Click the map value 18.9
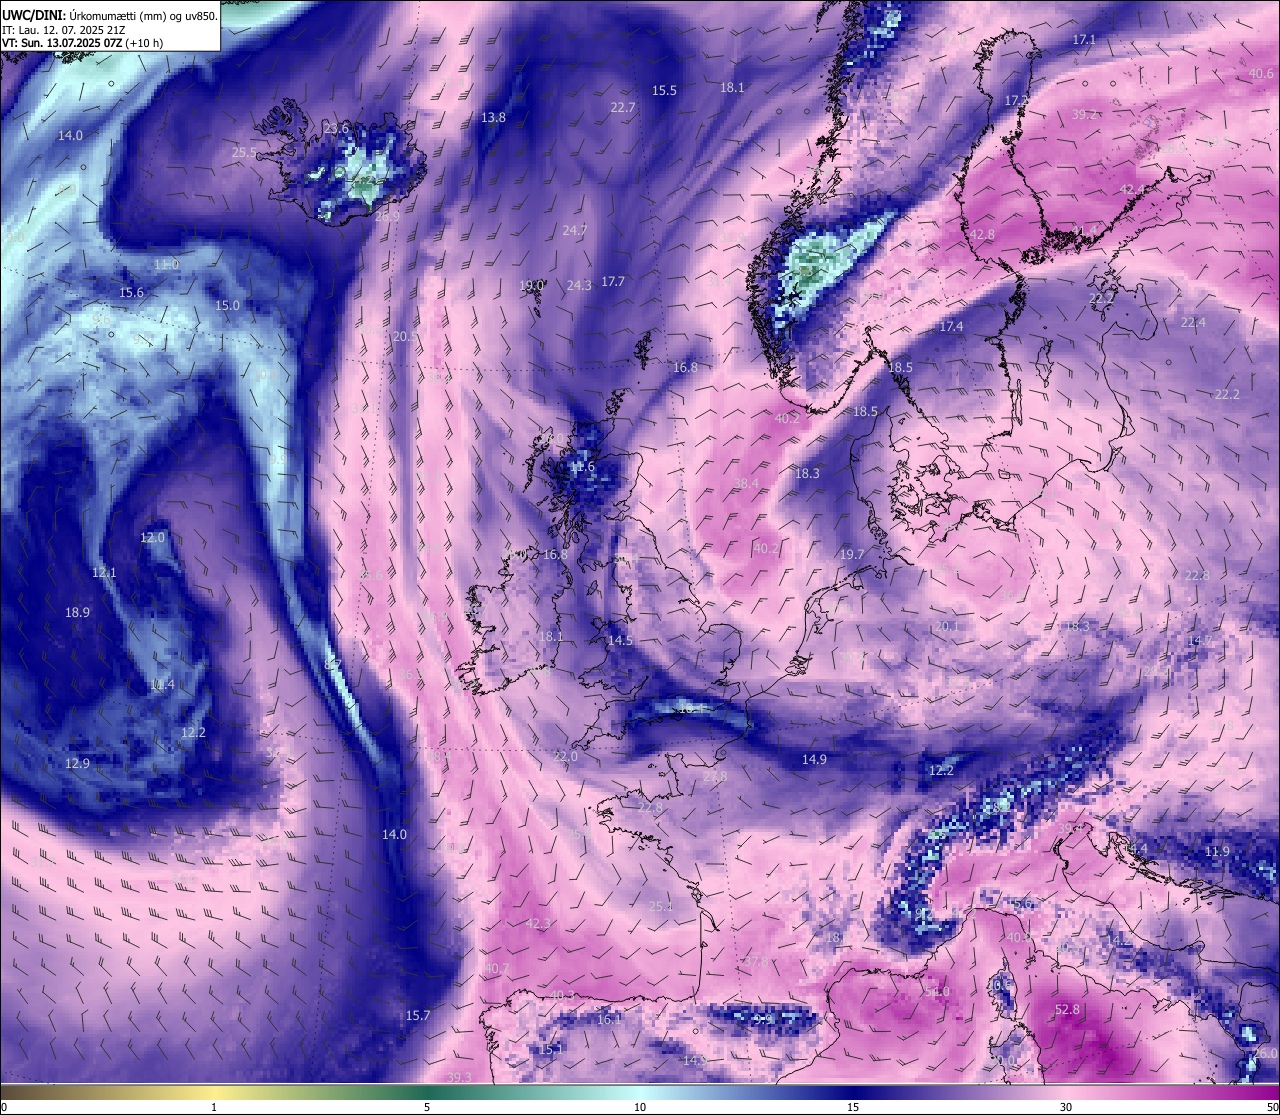Screen dimensions: 1280x1115 pos(77,612)
